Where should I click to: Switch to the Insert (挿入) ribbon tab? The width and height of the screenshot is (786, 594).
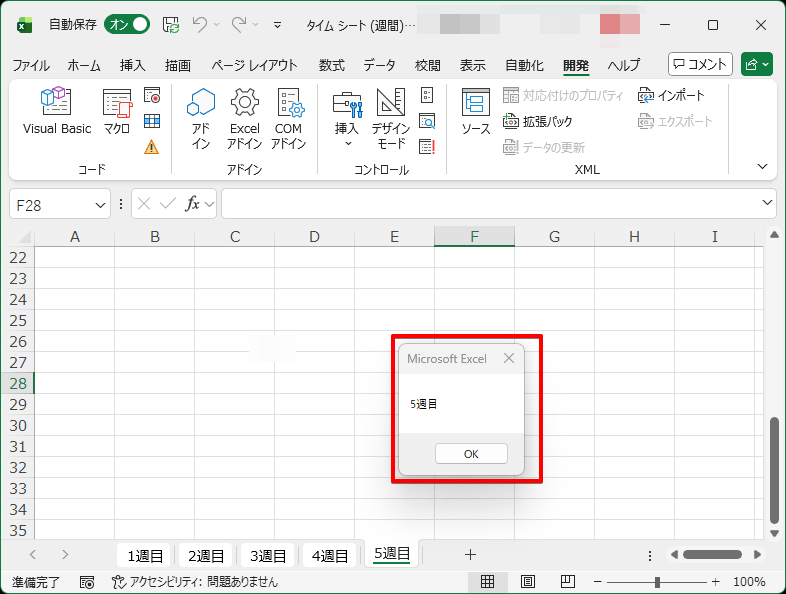[132, 65]
